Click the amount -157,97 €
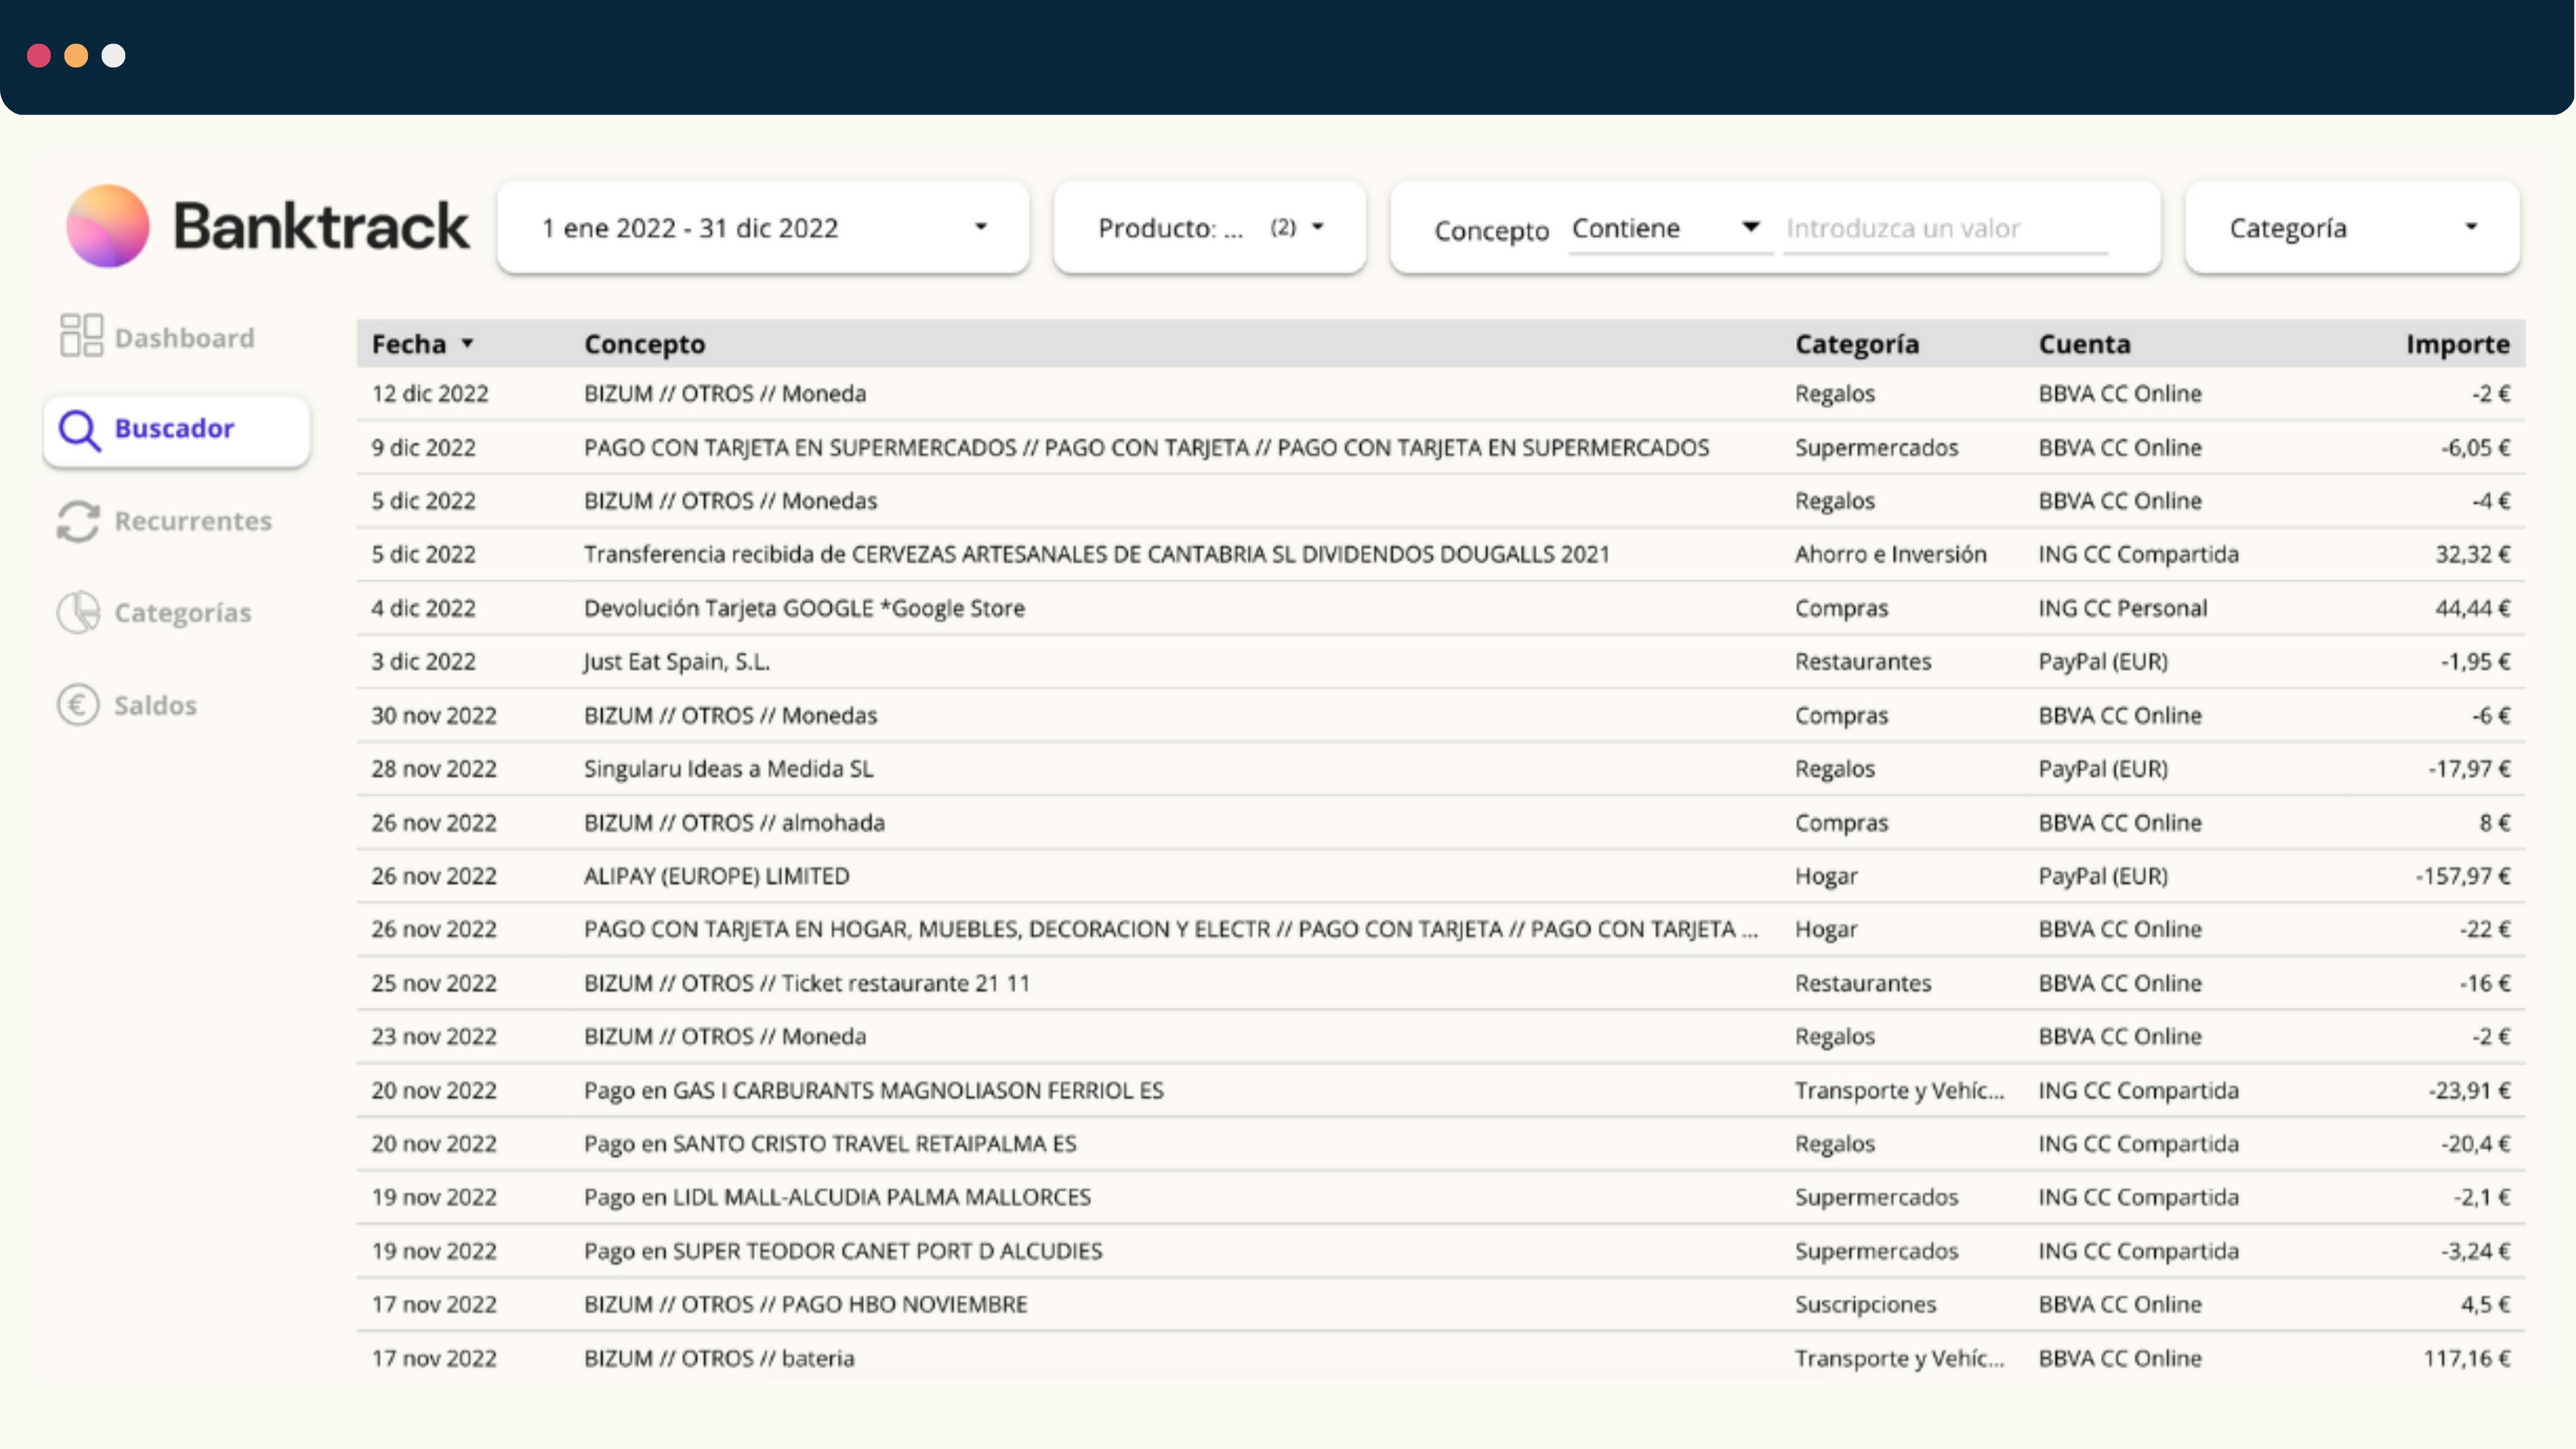Screen dimensions: 2576x1449 click(2463, 876)
